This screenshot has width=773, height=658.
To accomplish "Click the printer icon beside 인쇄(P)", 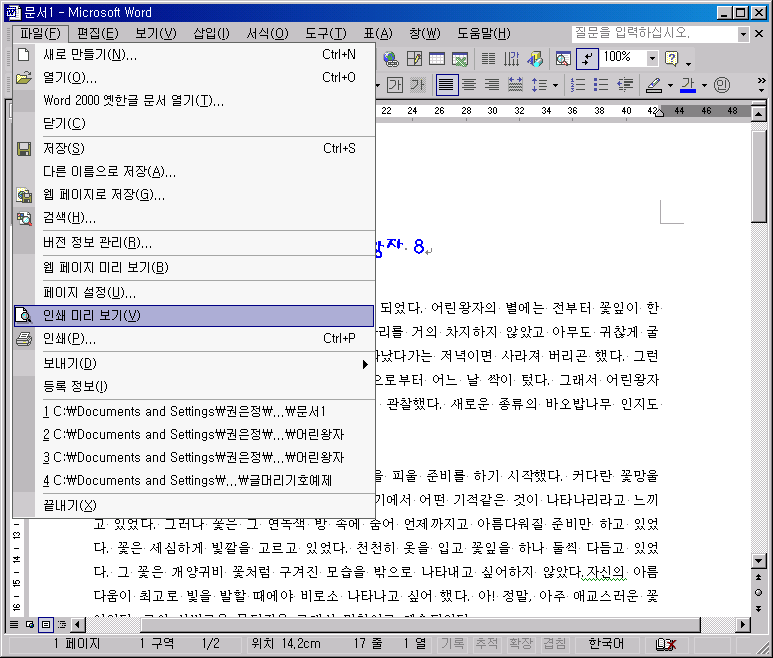I will [24, 339].
